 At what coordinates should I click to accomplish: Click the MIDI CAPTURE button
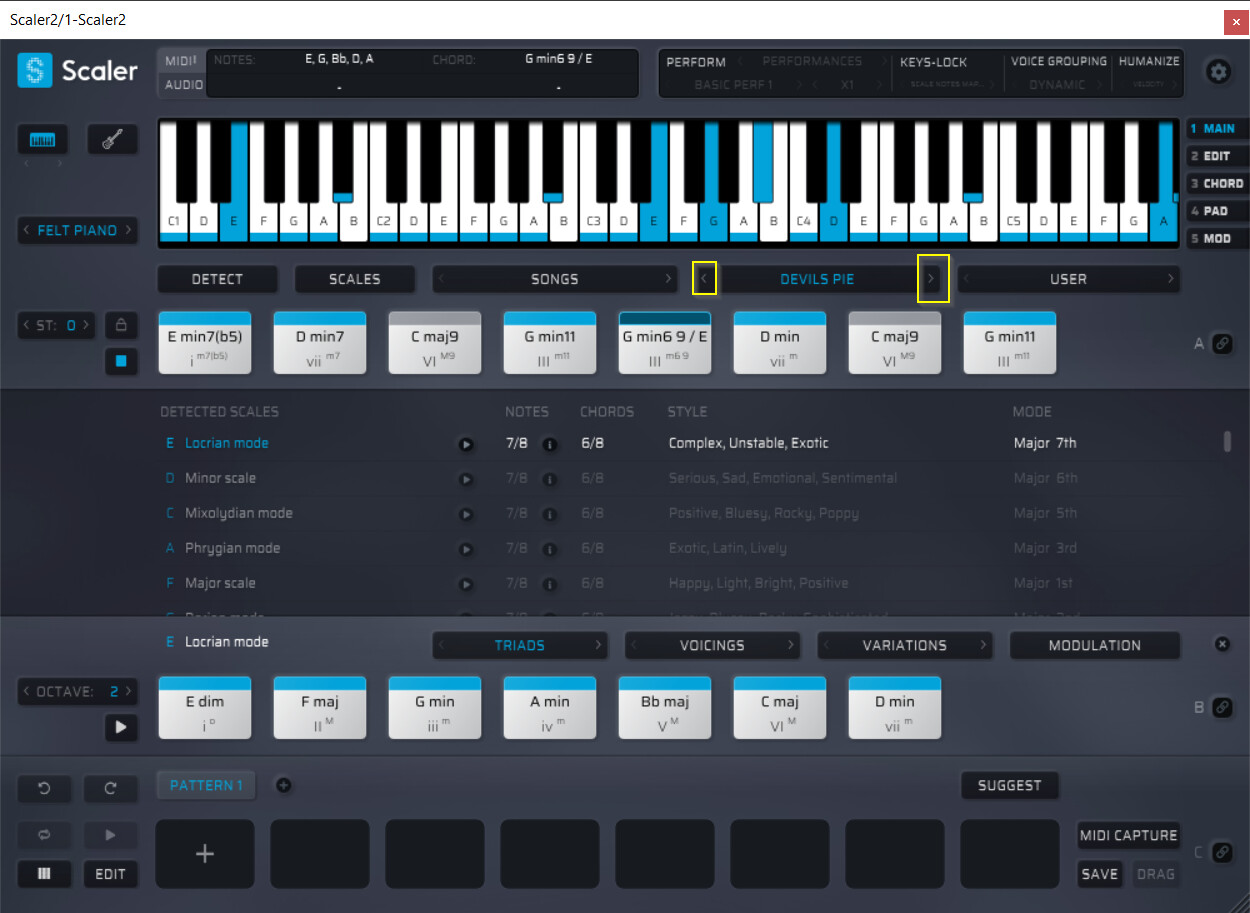tap(1129, 835)
